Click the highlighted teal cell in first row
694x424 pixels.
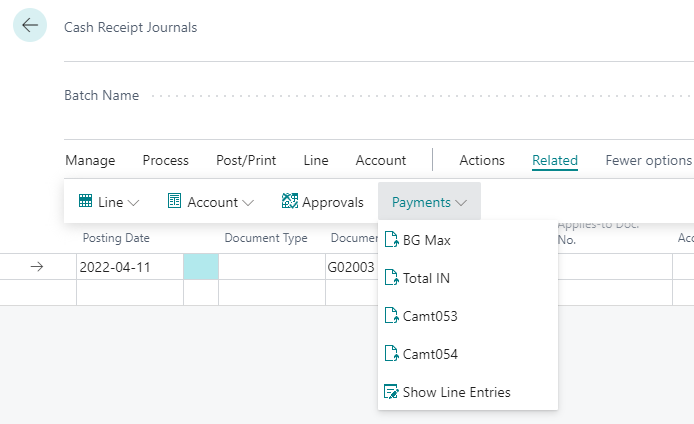201,266
